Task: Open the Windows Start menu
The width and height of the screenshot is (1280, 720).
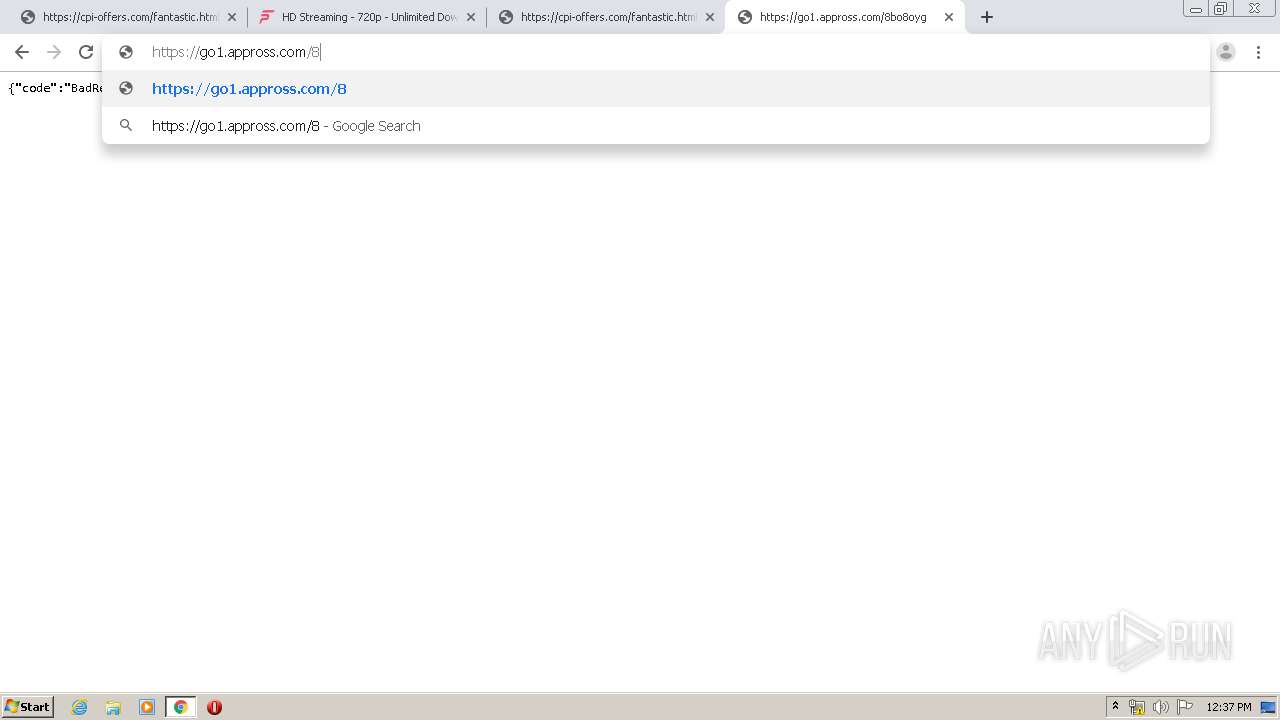Action: coord(27,706)
